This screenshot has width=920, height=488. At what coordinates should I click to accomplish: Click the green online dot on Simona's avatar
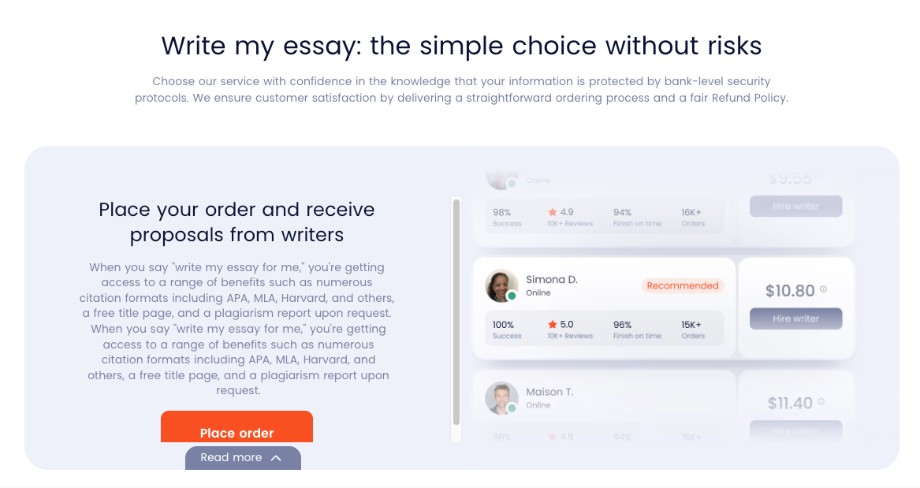[512, 296]
